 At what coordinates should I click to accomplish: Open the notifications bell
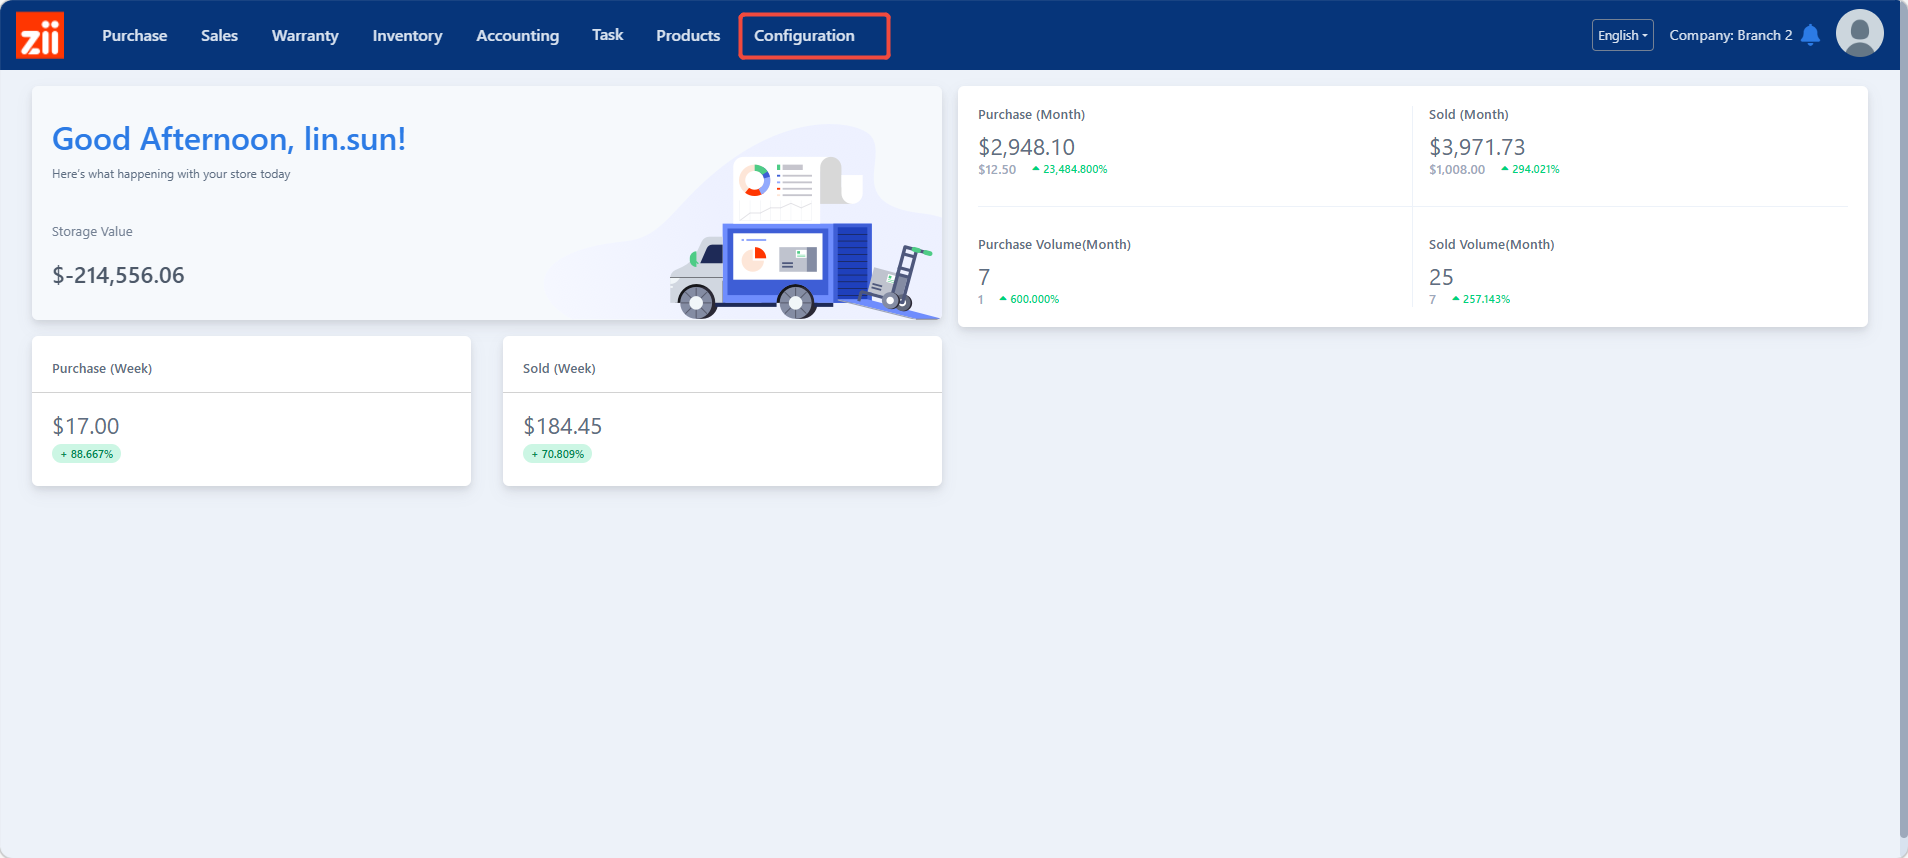1810,35
